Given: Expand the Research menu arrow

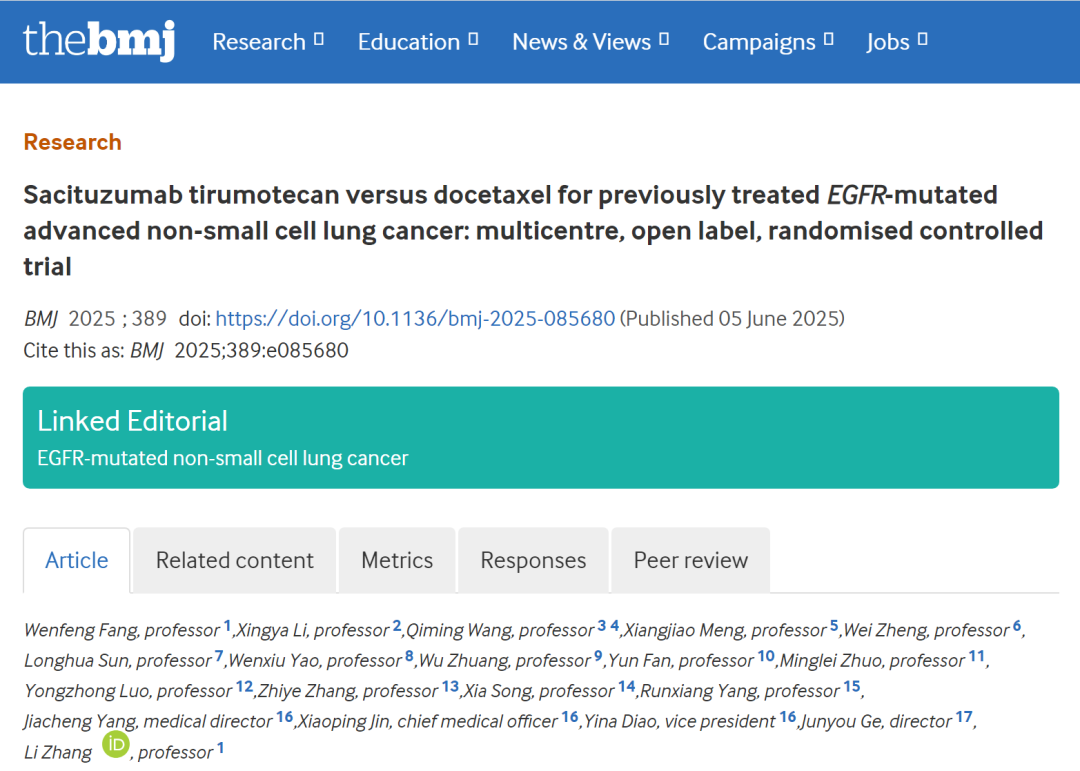Looking at the screenshot, I should click(x=319, y=40).
